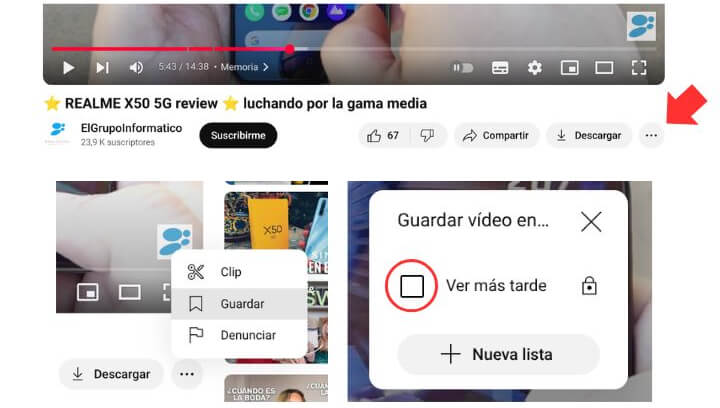Click the red progress bar scrubber
Screen dimensions: 720x408
click(290, 49)
